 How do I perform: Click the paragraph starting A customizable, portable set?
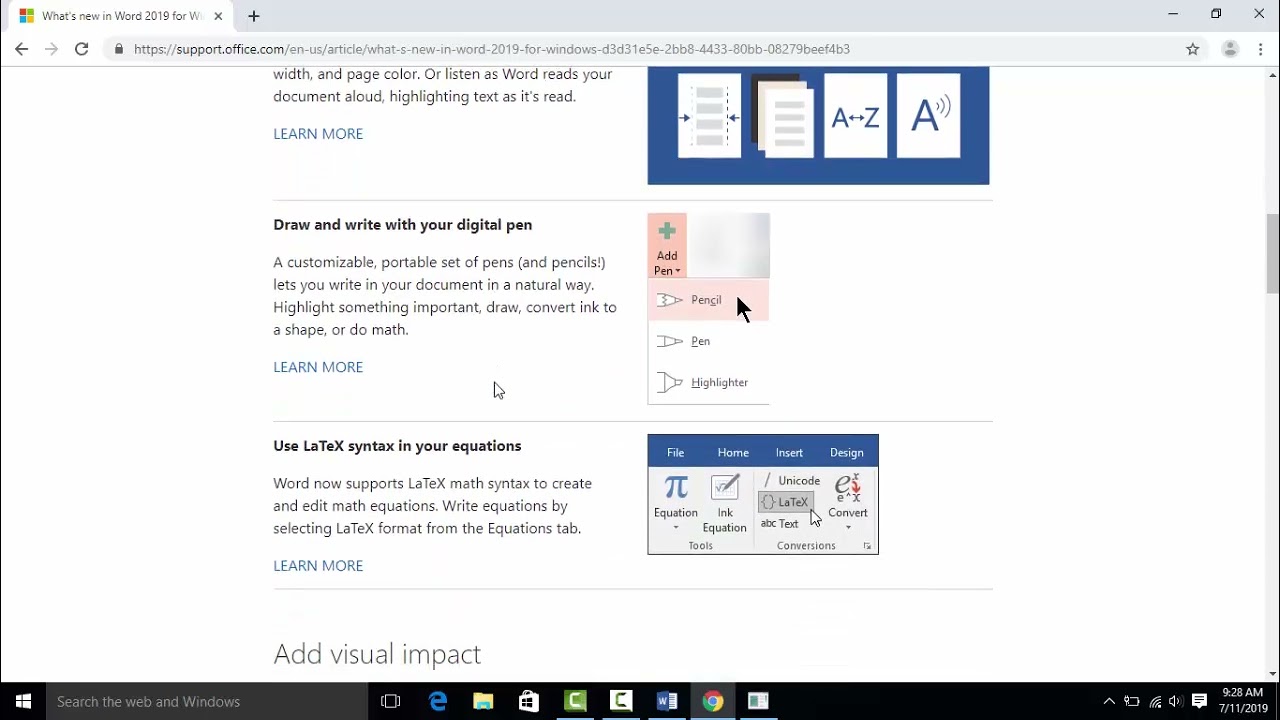[445, 296]
